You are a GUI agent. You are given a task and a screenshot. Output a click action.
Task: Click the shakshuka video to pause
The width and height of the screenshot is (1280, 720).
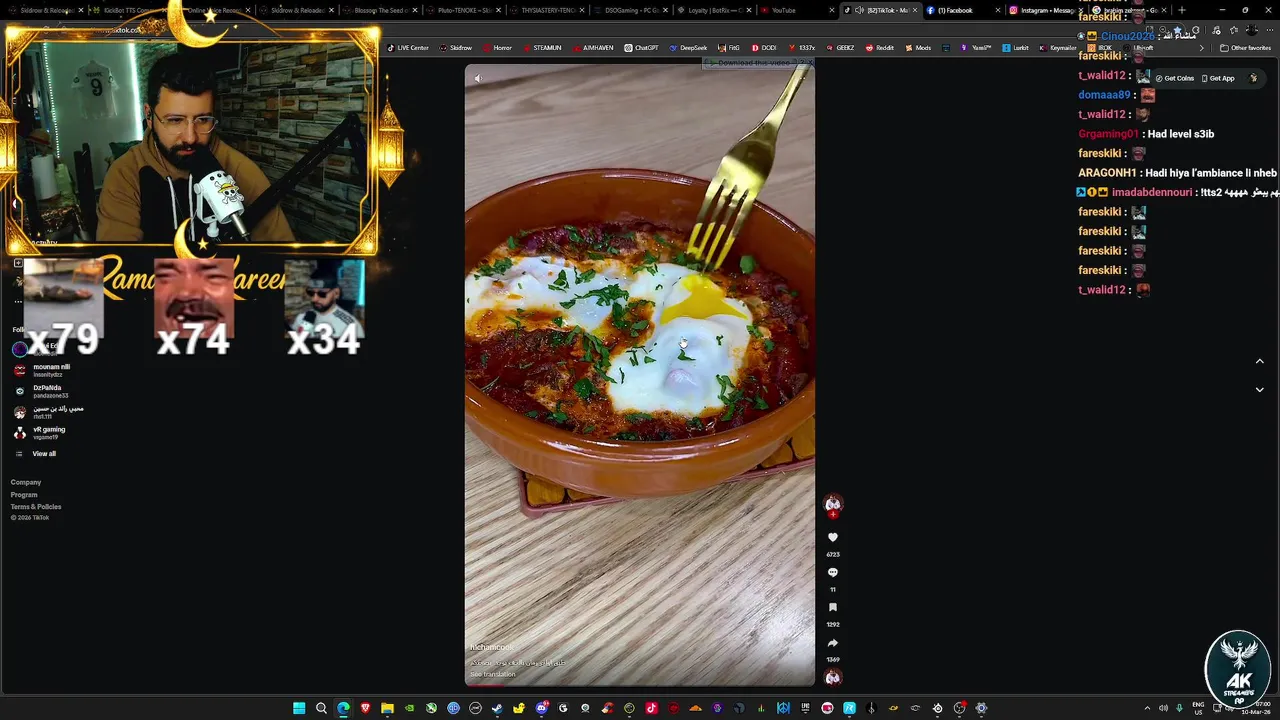pyautogui.click(x=640, y=375)
